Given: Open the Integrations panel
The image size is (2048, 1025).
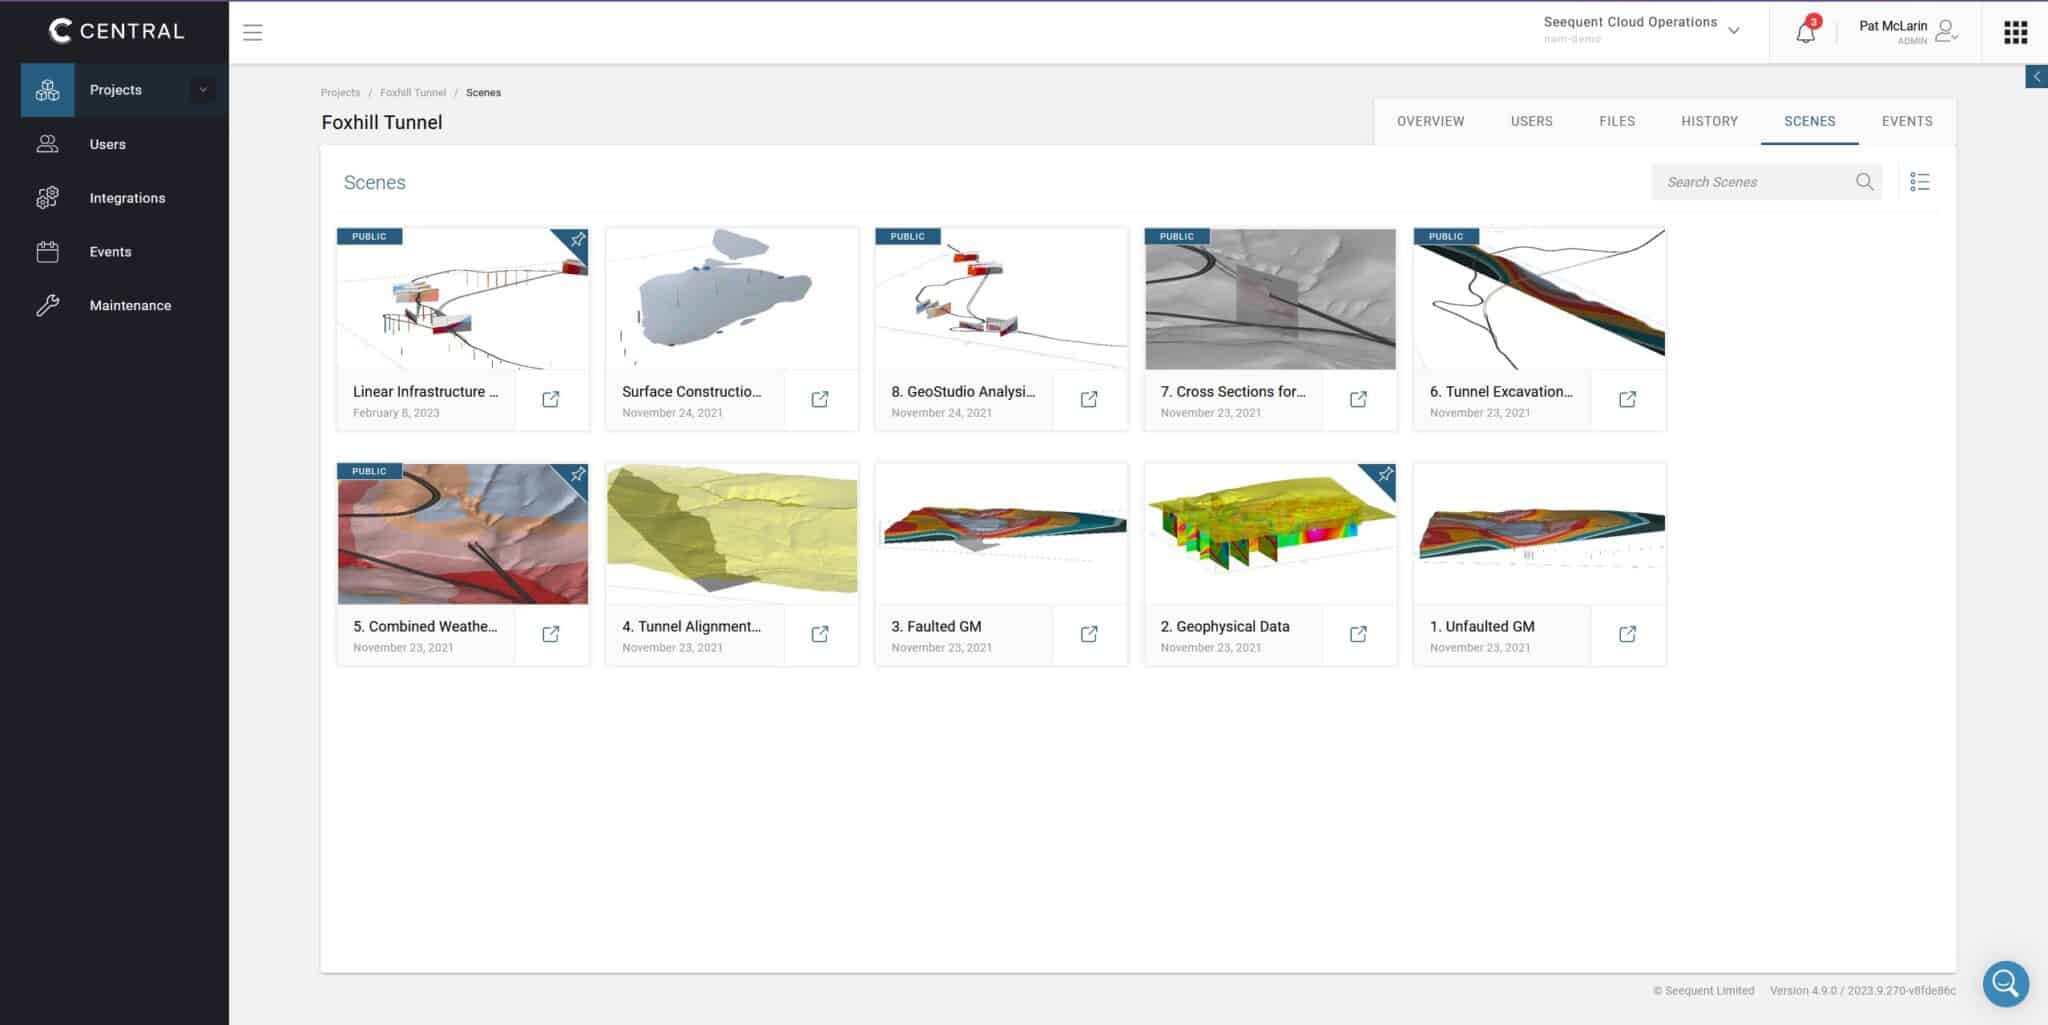Looking at the screenshot, I should coord(47,197).
